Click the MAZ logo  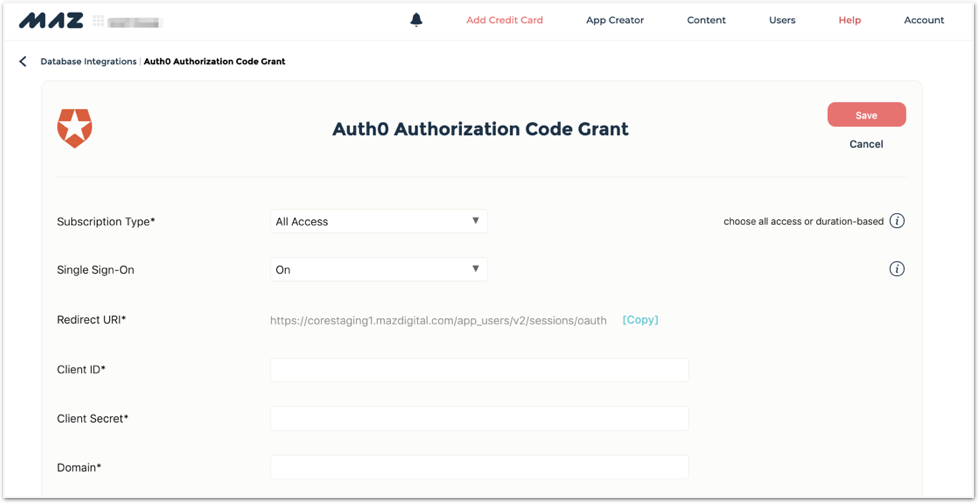(51, 21)
